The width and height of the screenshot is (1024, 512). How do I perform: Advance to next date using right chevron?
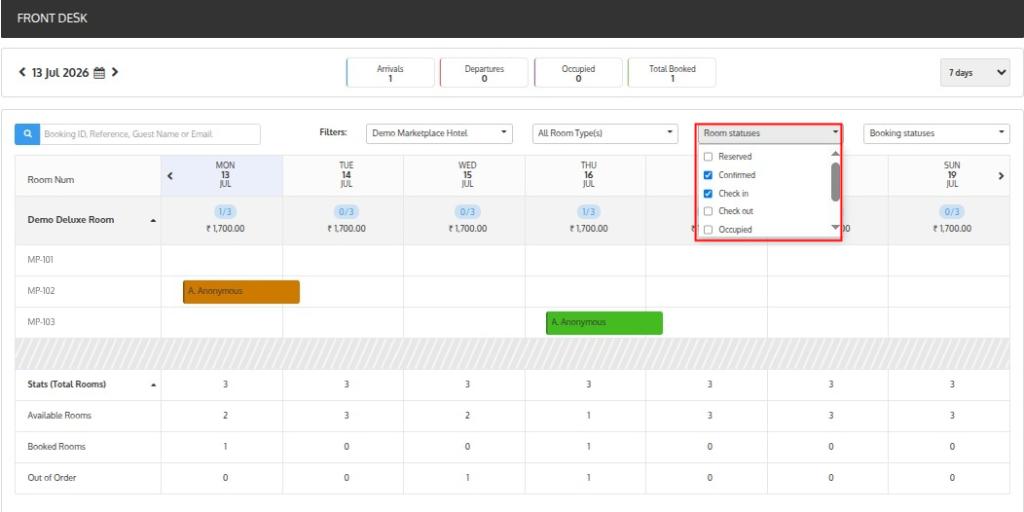115,72
